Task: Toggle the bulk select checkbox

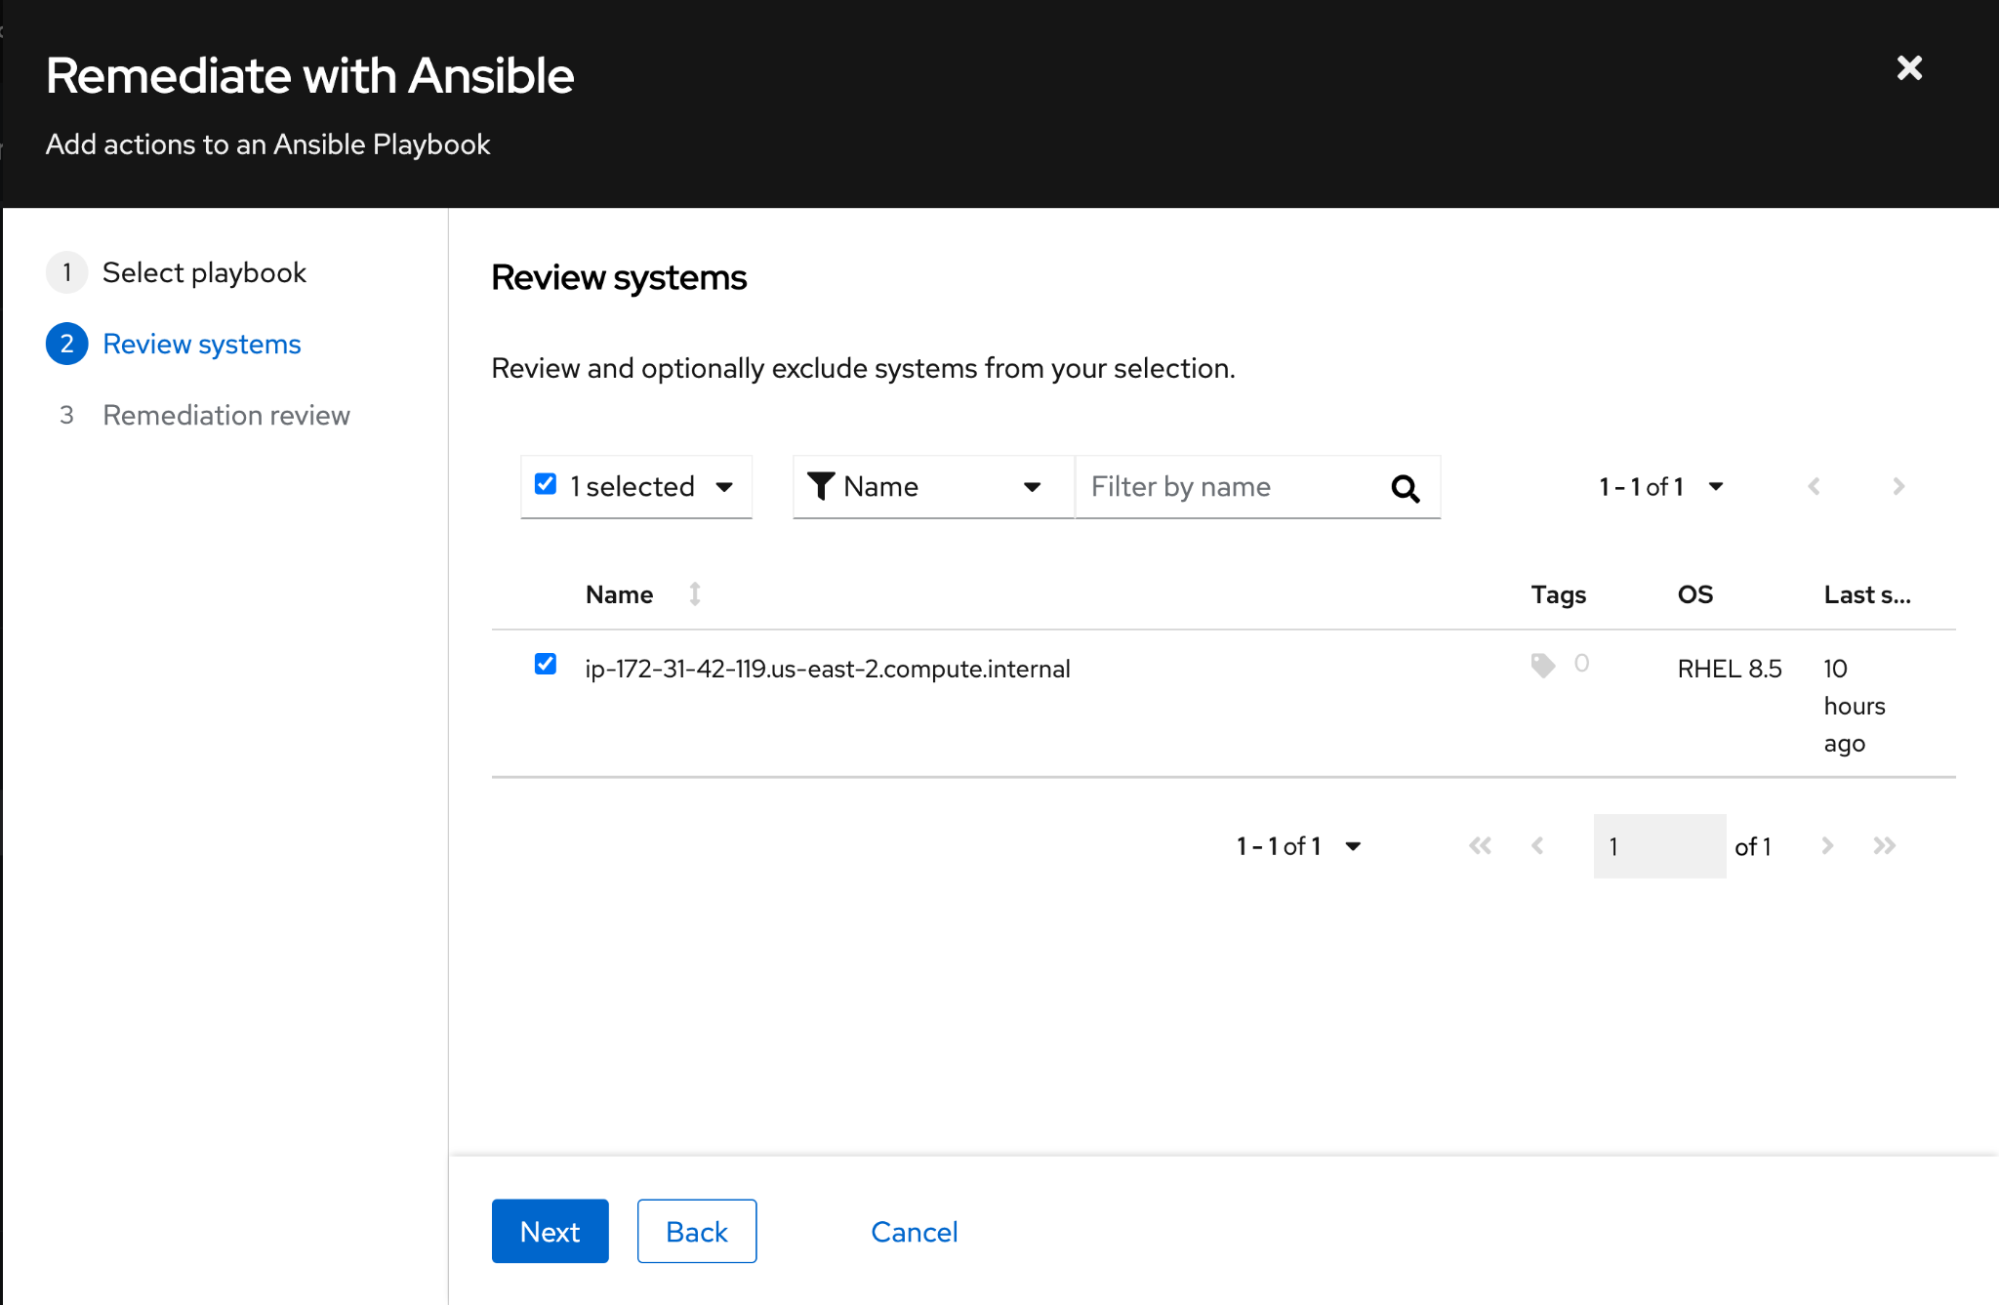Action: (x=545, y=485)
